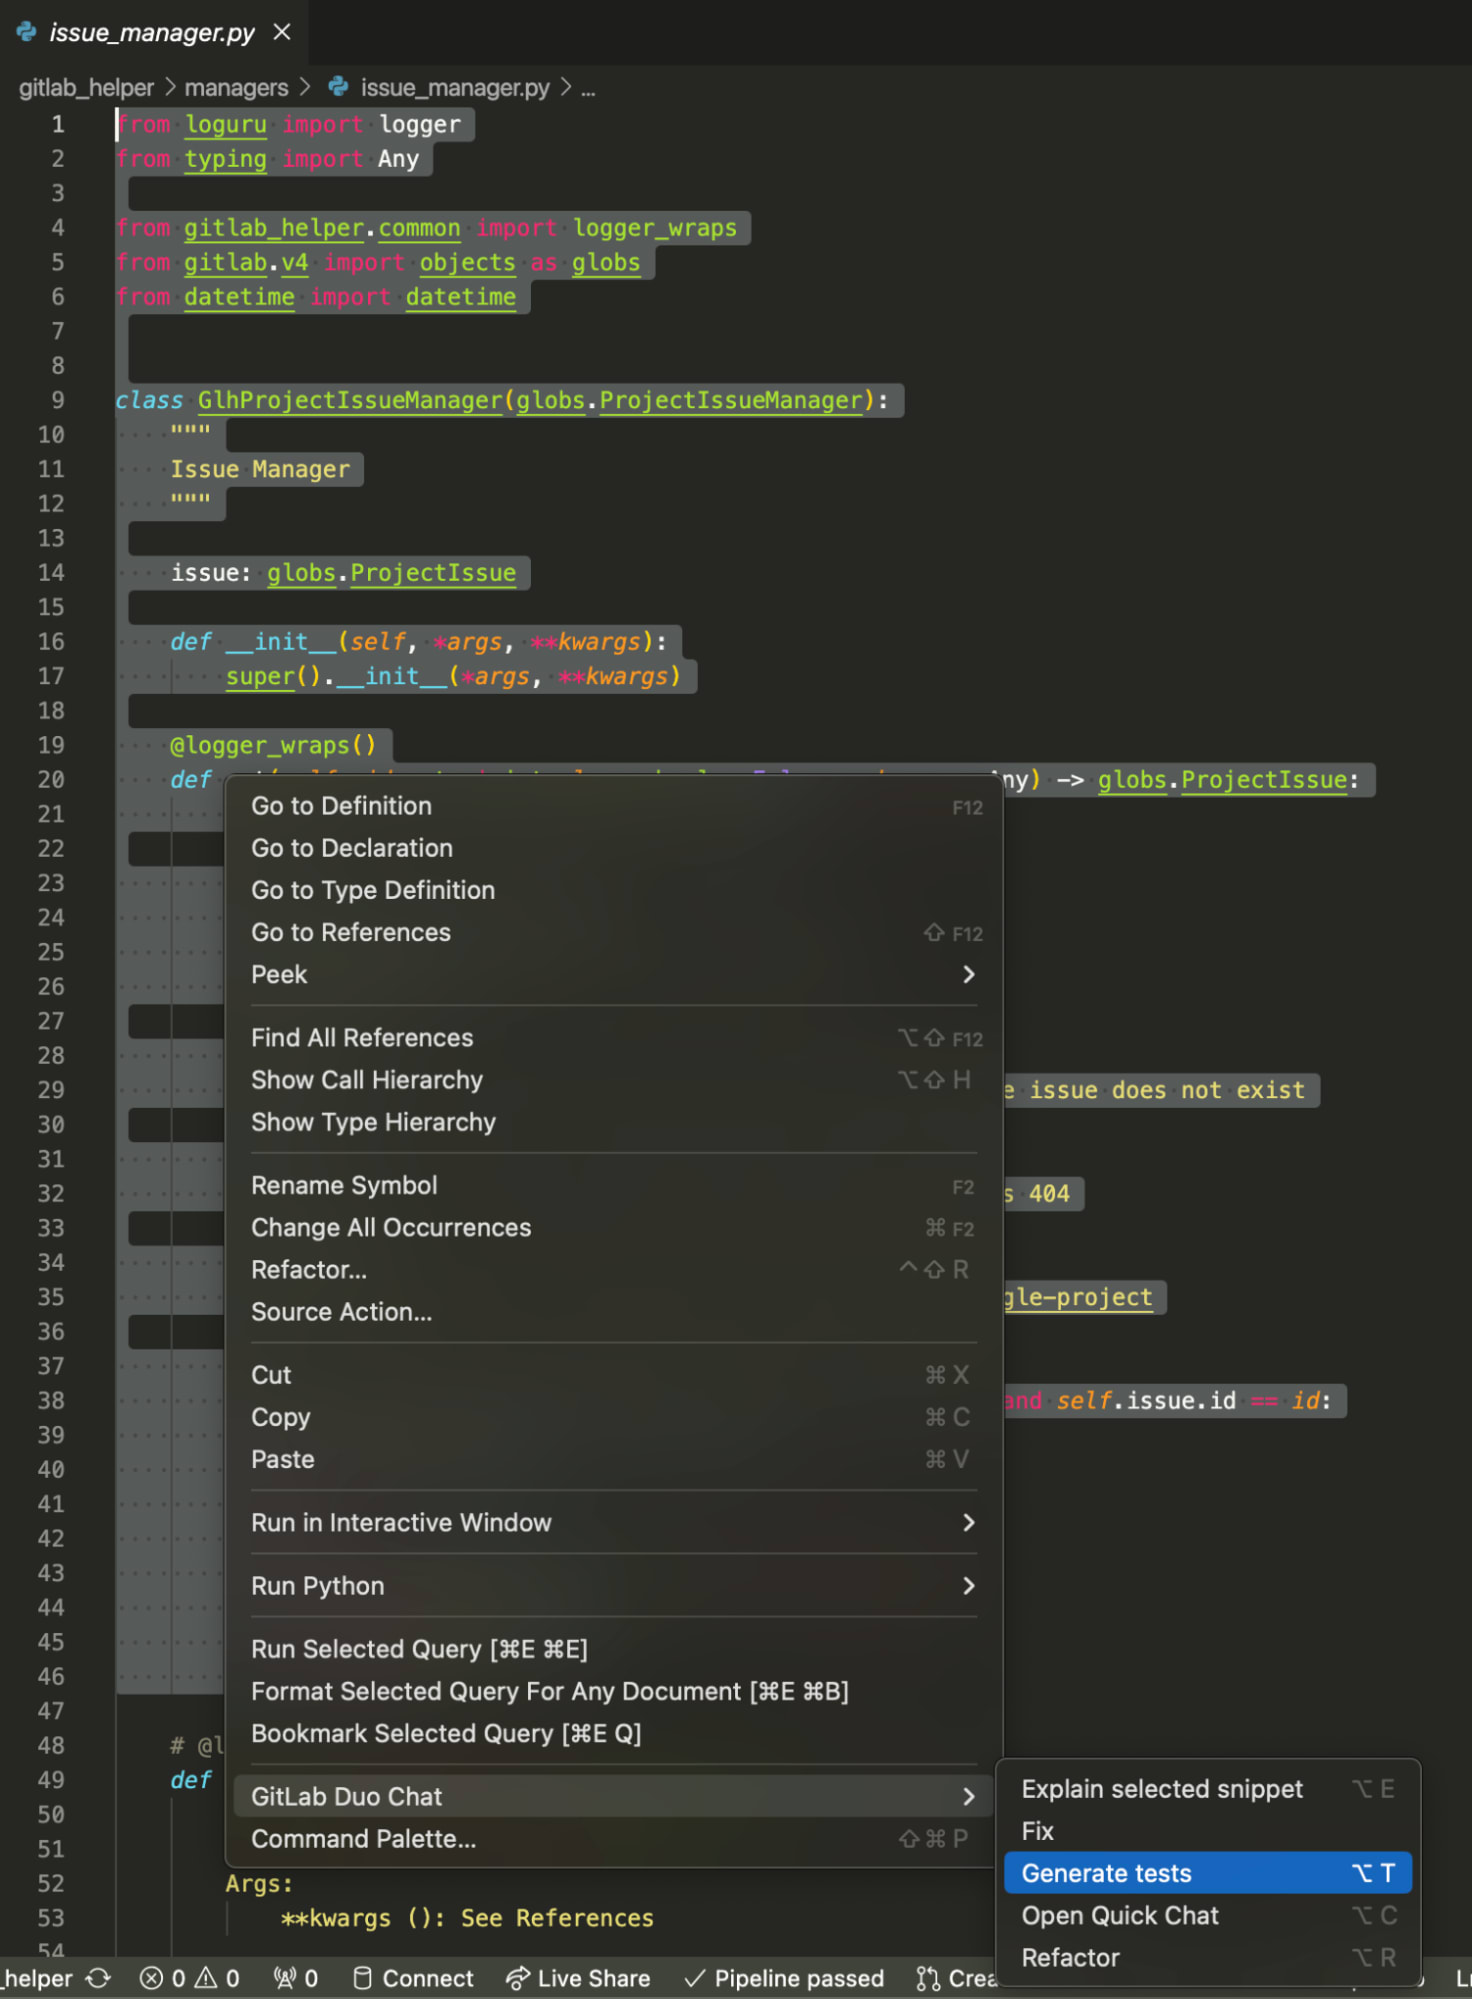Screen dimensions: 1472x1999
Task: Choose Refactor... in context menu
Action: point(613,1269)
